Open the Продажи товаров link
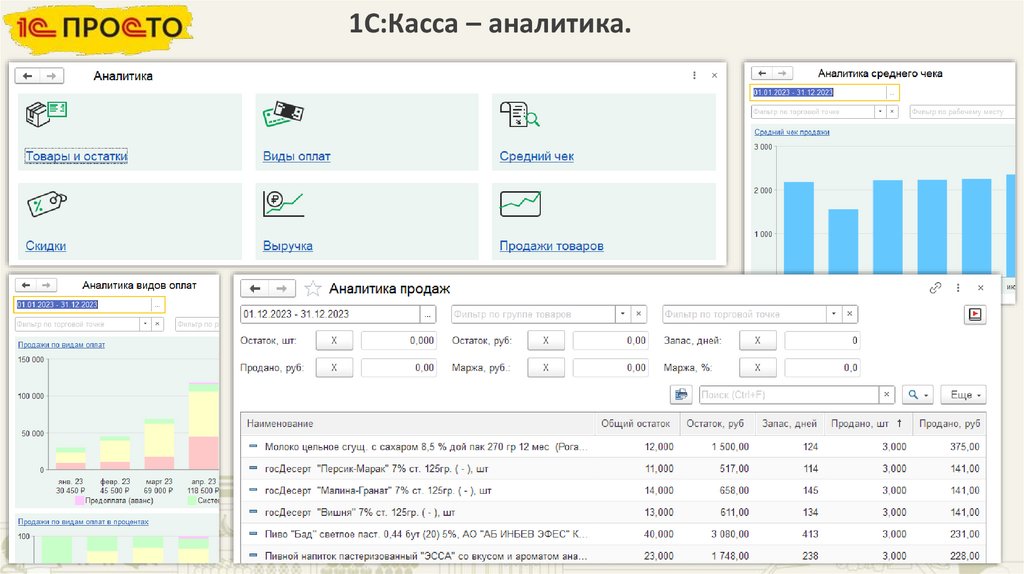Screen dimensions: 1024x574 click(x=551, y=246)
